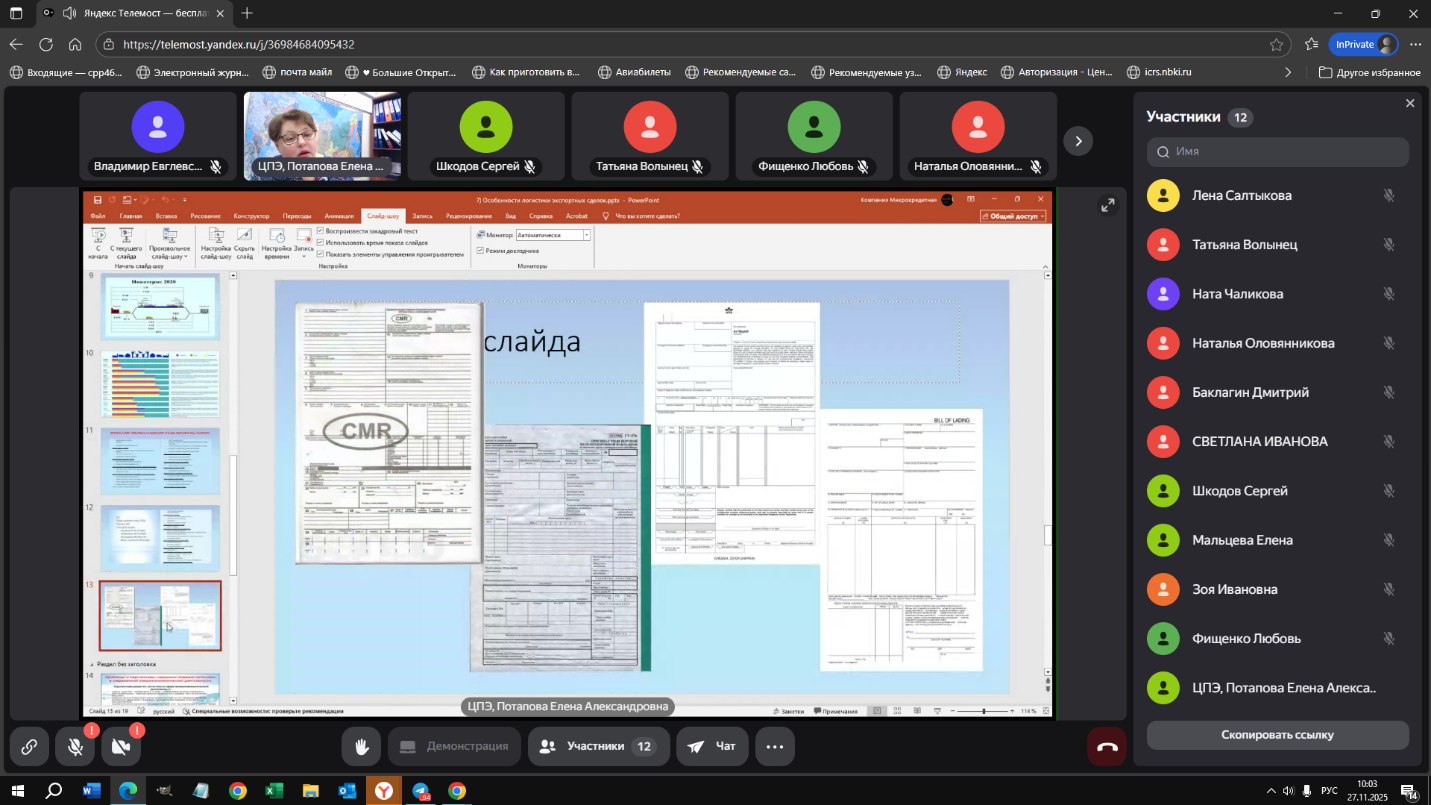Open Telegram from the taskbar

point(420,790)
